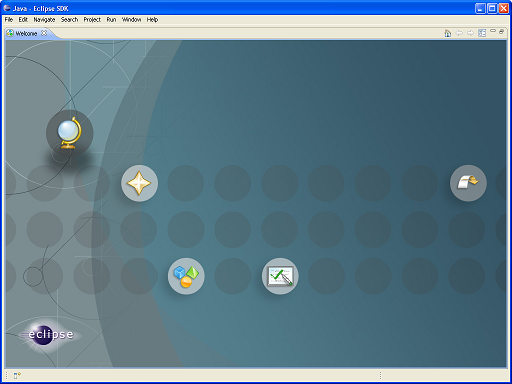
Task: Select the Welcome tab
Action: (x=26, y=33)
